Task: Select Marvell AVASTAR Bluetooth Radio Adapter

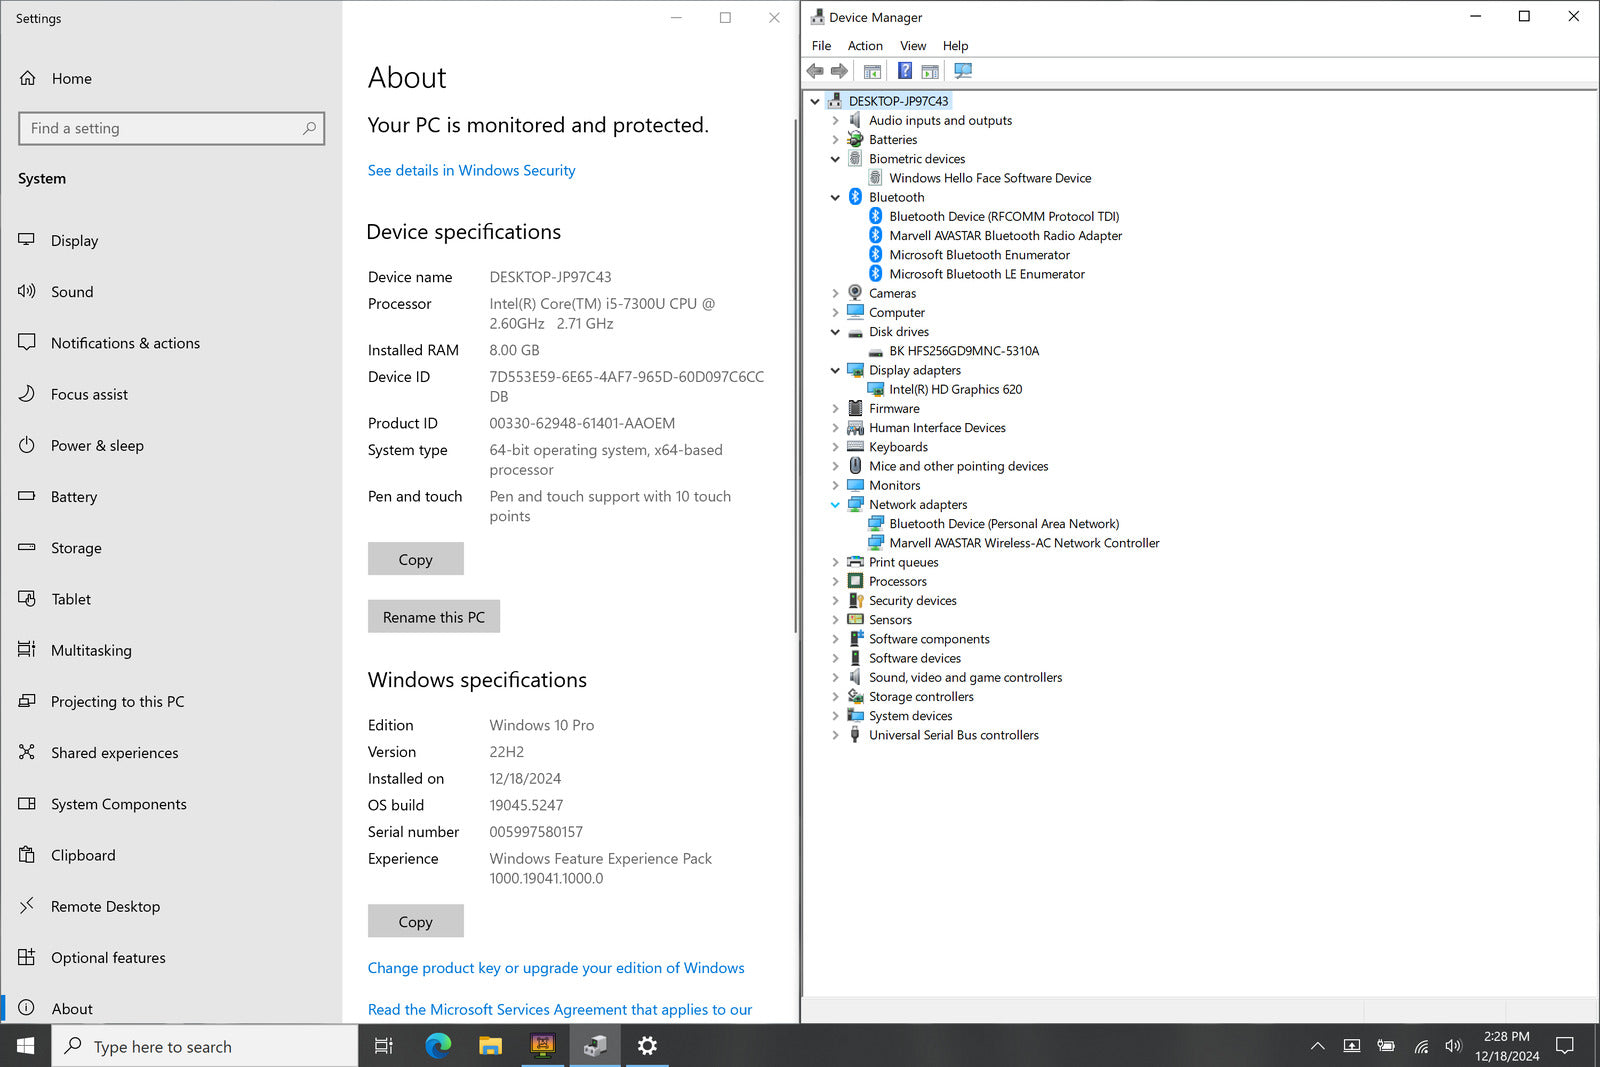Action: point(1005,236)
